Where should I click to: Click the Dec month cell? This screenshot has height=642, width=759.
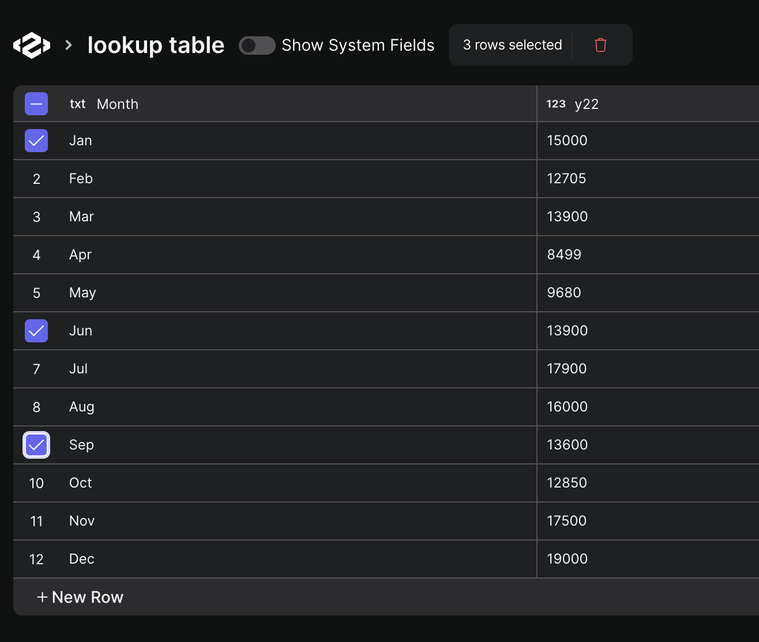[x=298, y=559]
